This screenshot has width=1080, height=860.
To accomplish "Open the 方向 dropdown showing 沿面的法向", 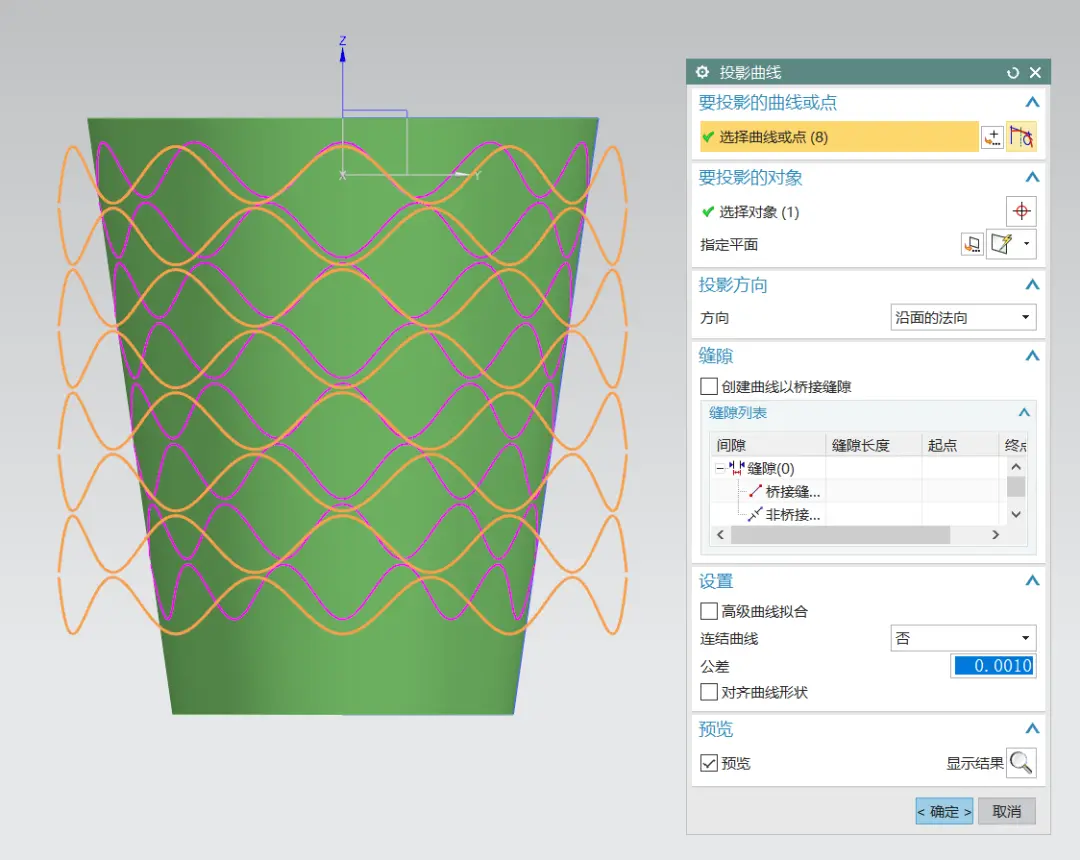I will click(x=963, y=317).
